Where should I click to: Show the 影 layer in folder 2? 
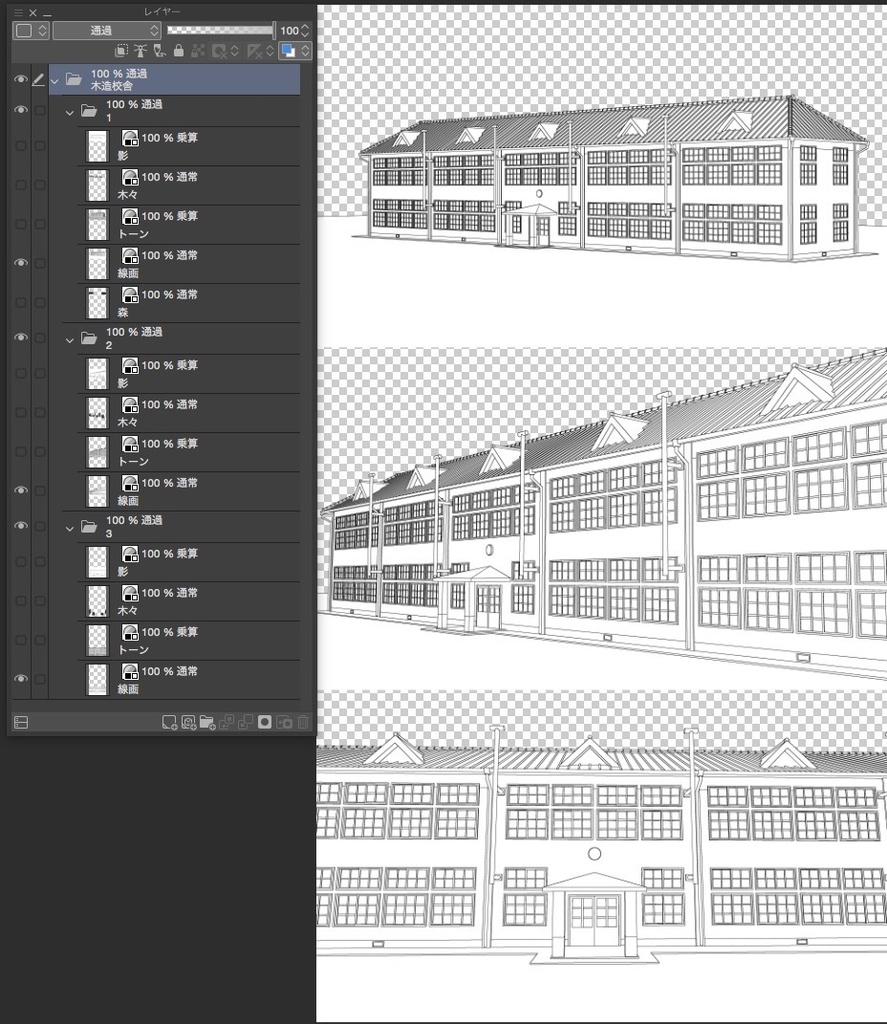coord(21,373)
